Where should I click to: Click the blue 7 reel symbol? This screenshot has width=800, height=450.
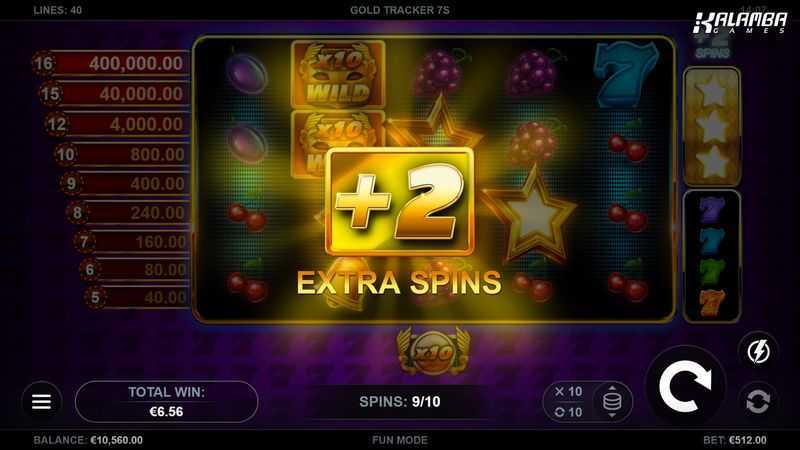pyautogui.click(x=626, y=74)
